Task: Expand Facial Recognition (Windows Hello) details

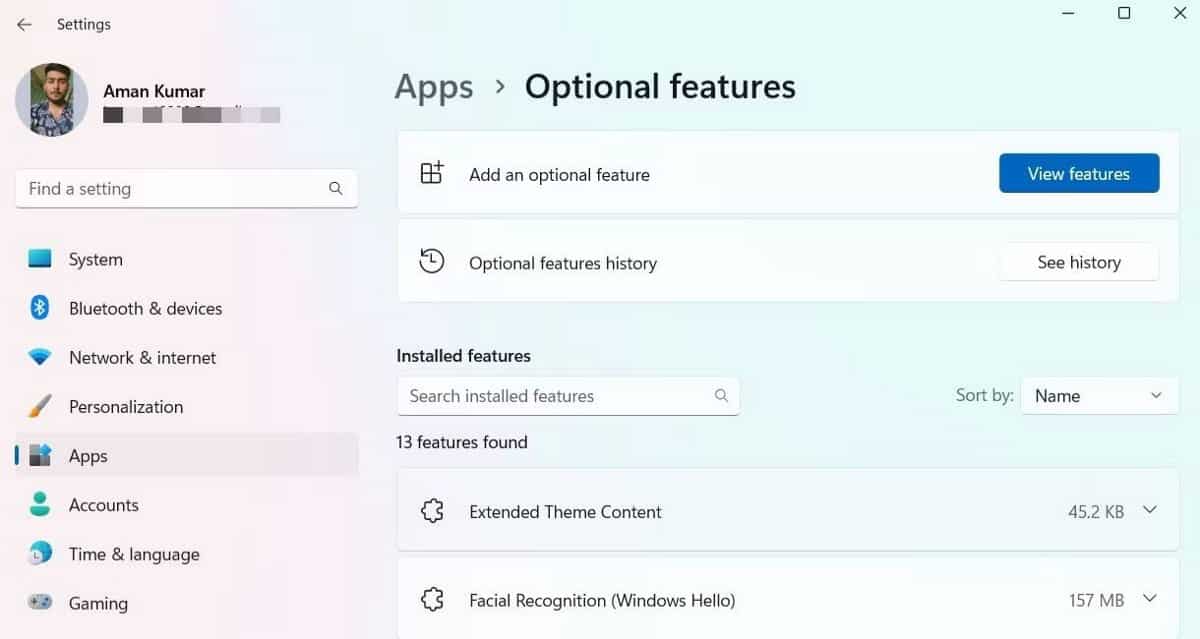Action: [x=1150, y=600]
